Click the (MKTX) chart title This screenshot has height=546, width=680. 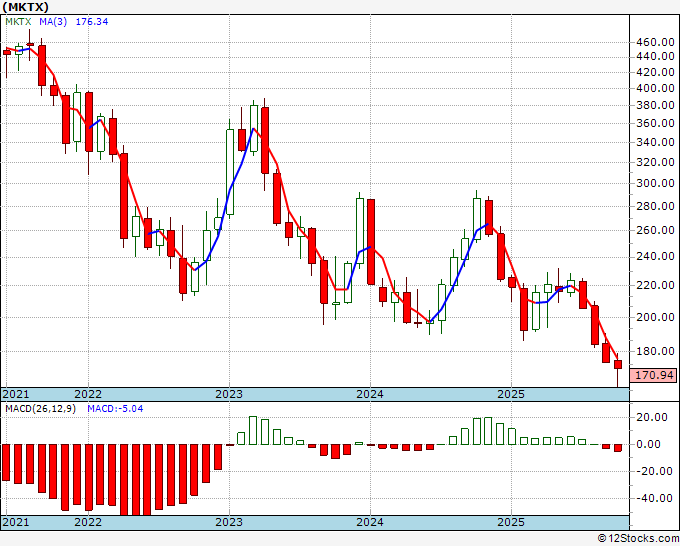[x=26, y=7]
